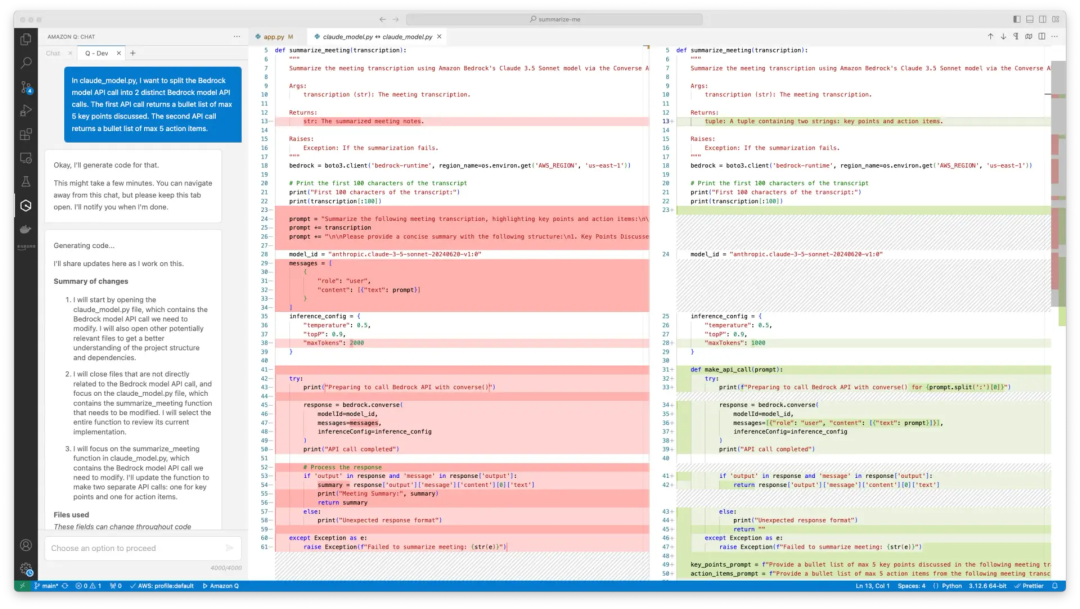The height and width of the screenshot is (609, 1080).
Task: Go back using the title bar arrow
Action: coord(382,19)
